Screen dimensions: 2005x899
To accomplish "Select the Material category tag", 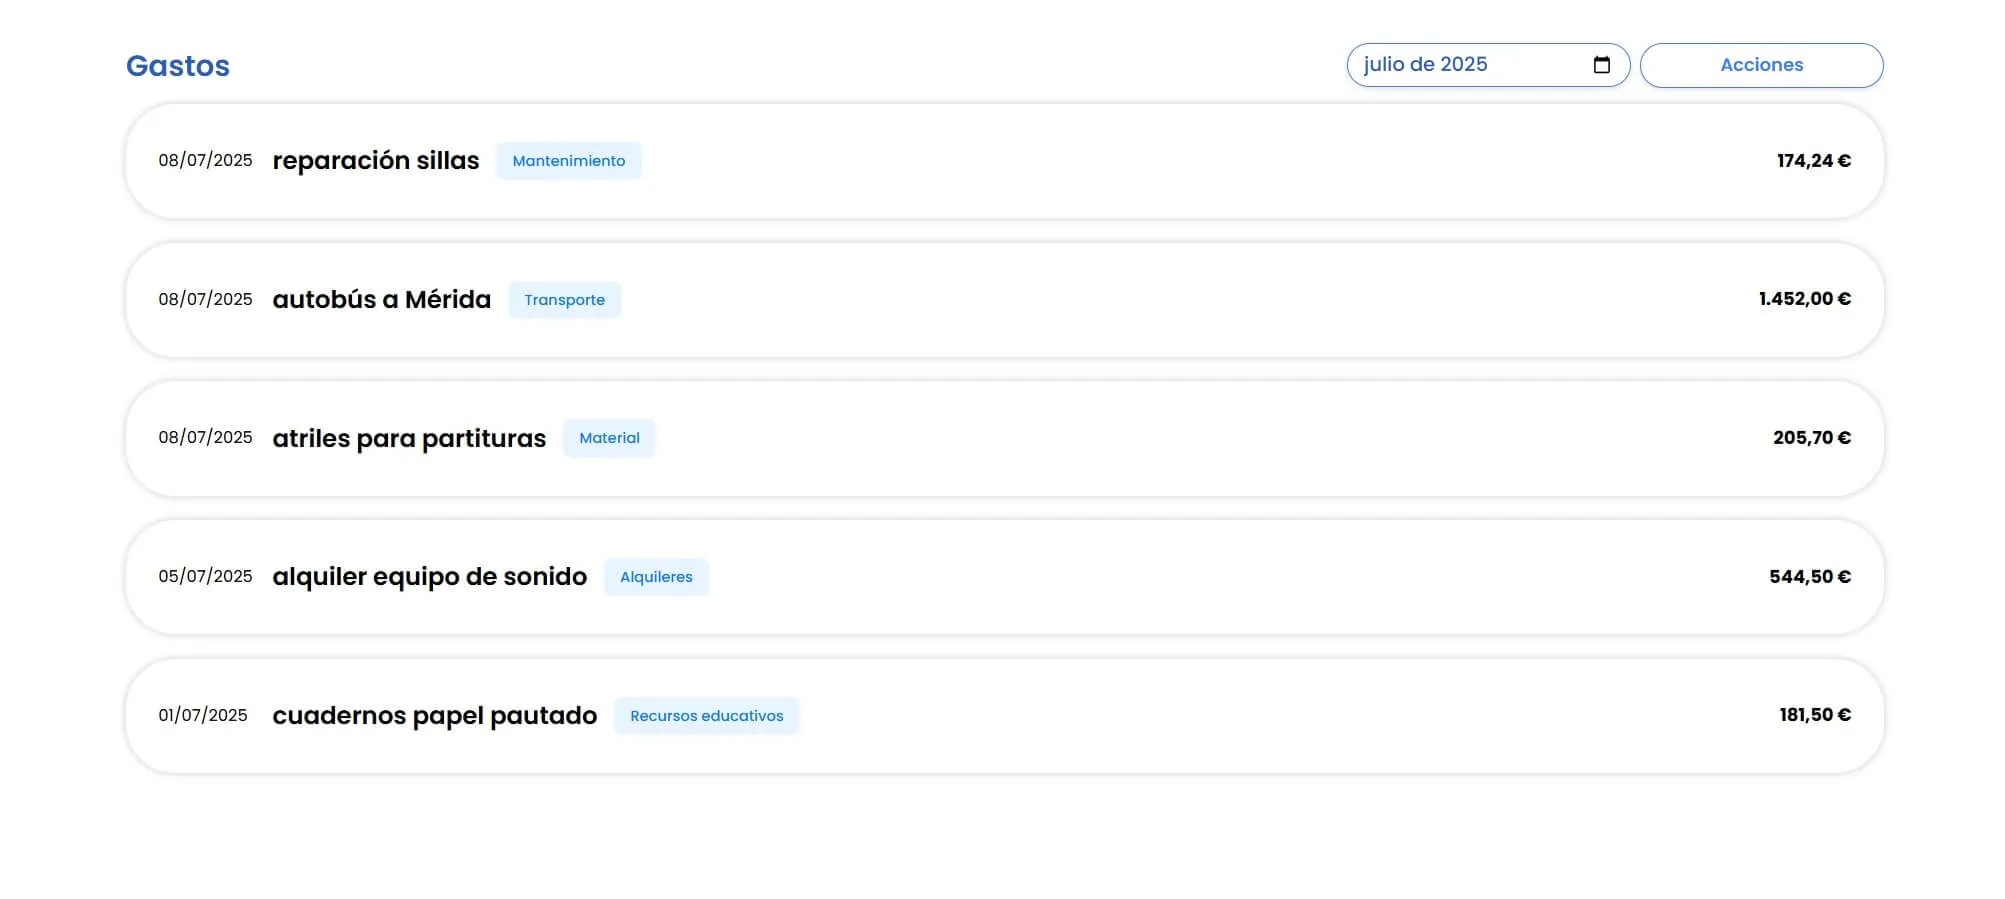I will pyautogui.click(x=609, y=438).
